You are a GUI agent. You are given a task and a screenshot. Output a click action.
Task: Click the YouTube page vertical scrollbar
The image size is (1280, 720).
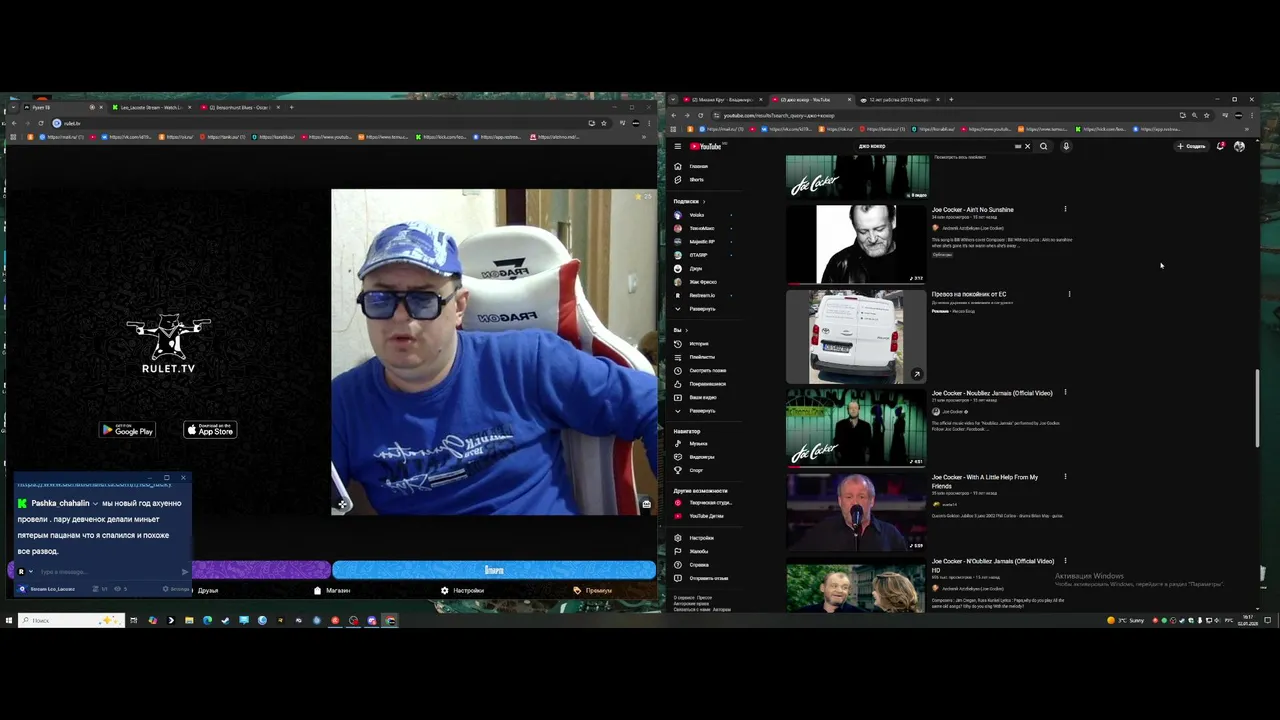pos(1257,410)
